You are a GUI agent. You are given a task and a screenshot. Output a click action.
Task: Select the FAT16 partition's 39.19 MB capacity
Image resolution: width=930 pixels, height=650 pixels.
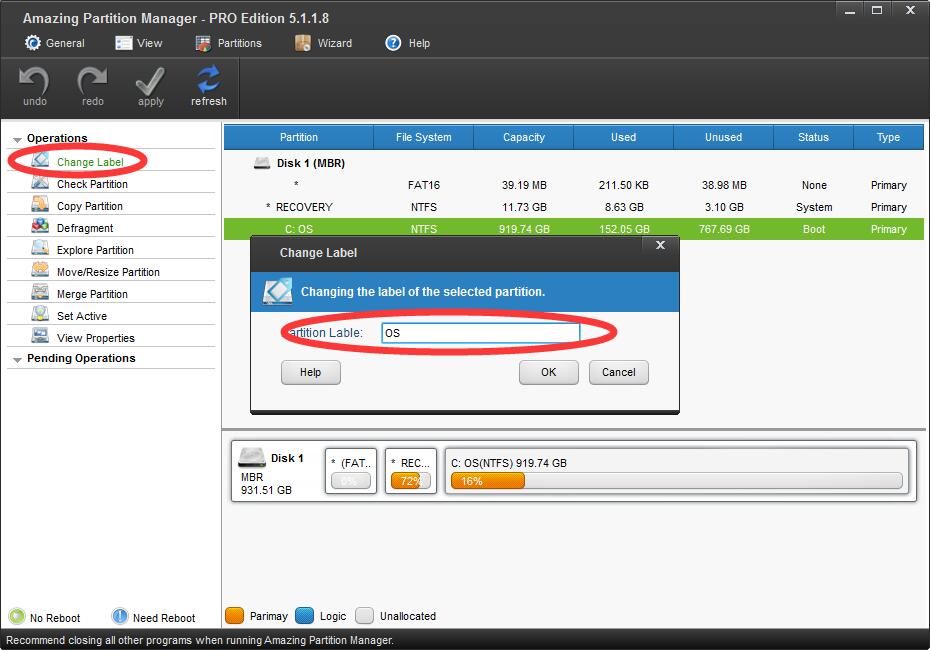(x=524, y=185)
